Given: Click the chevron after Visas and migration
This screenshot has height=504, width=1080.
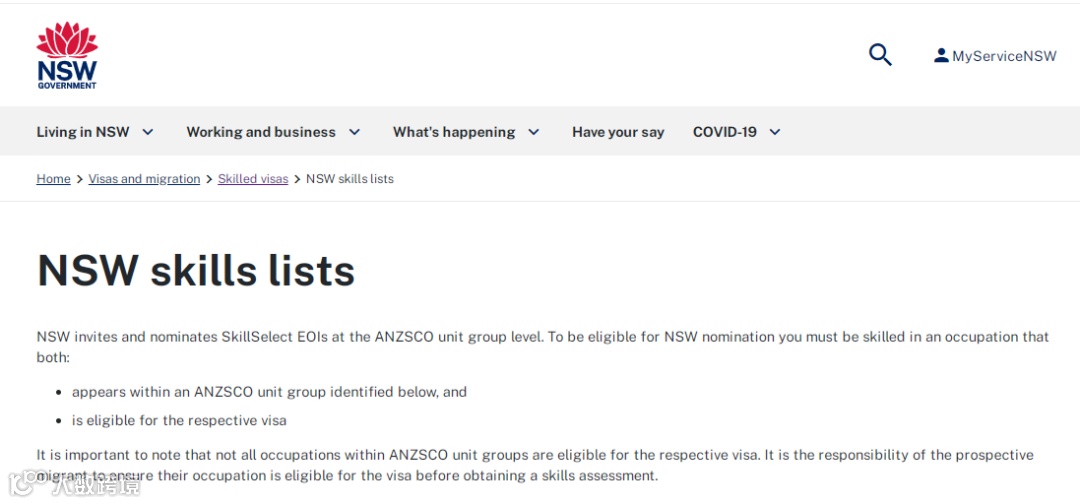Looking at the screenshot, I should 209,180.
